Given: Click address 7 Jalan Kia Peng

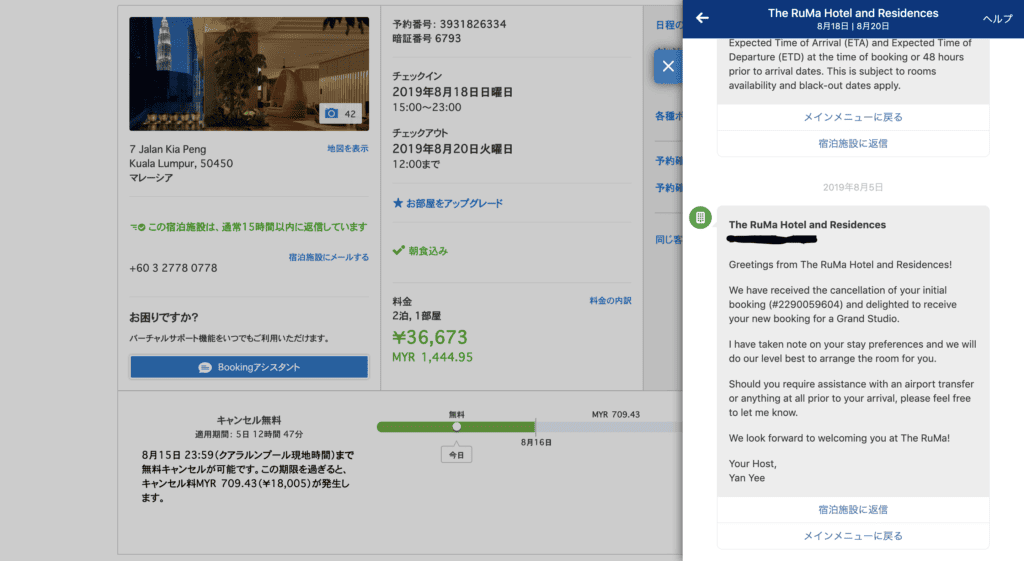Looking at the screenshot, I should [x=168, y=149].
